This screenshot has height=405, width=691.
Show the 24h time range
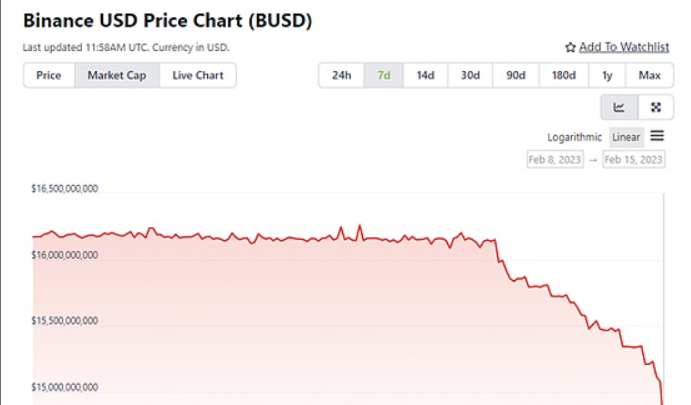[341, 75]
